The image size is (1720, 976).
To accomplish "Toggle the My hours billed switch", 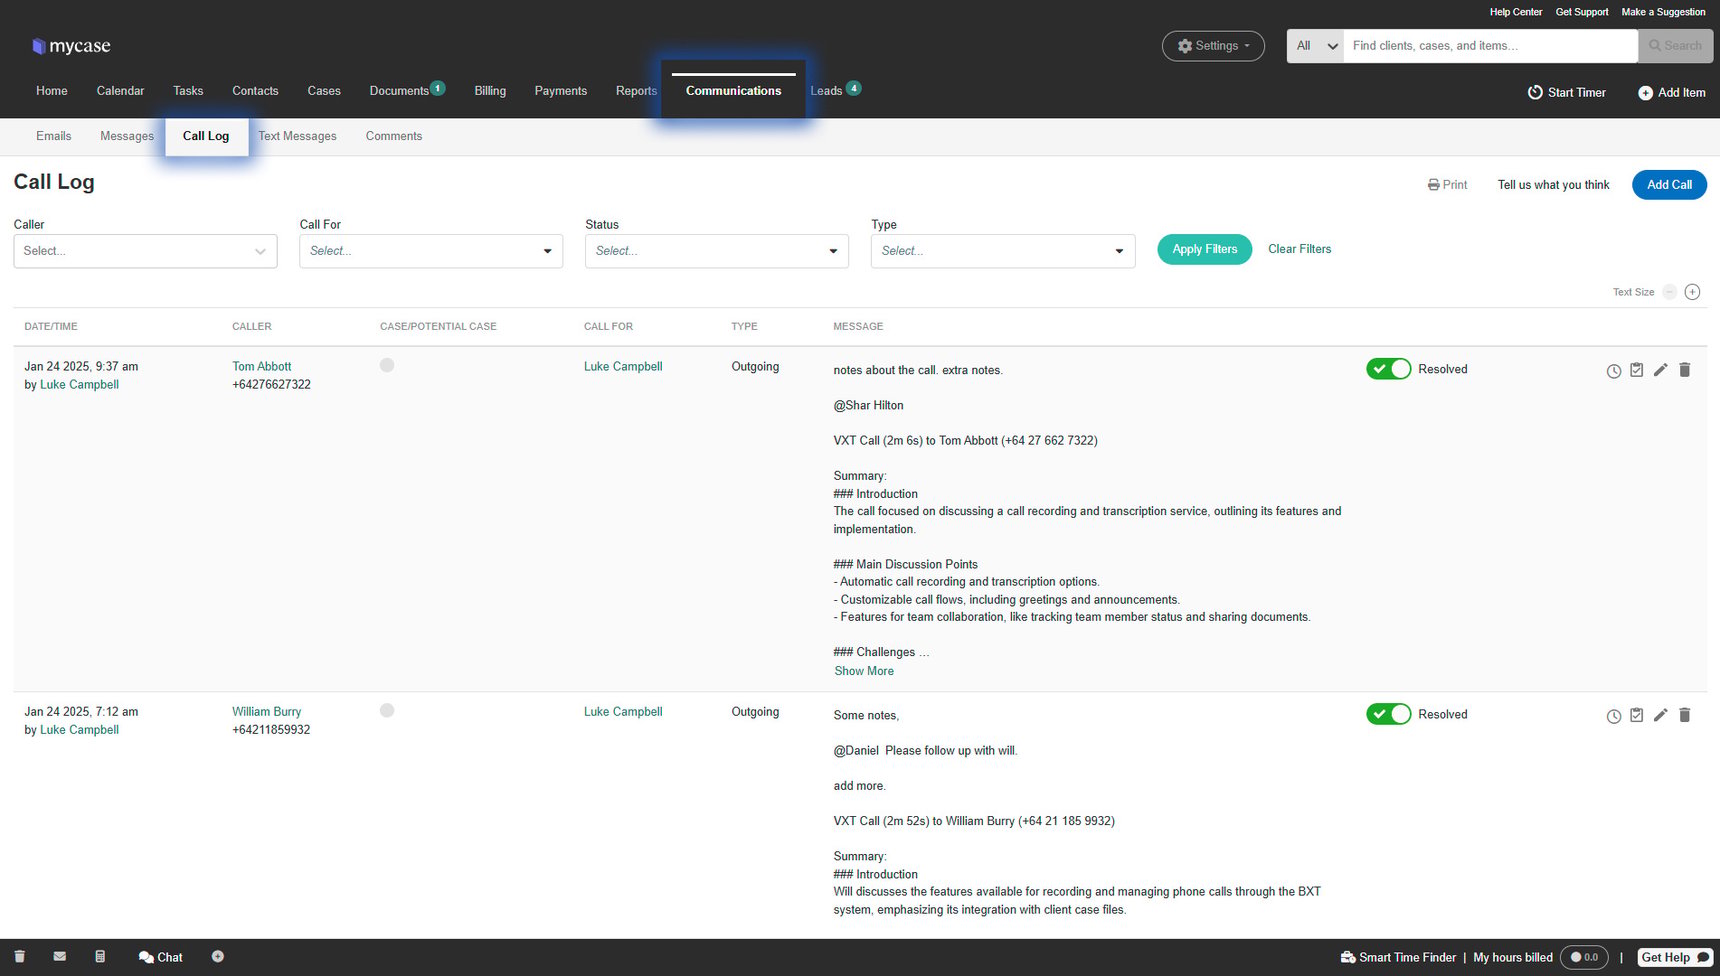I will pos(1583,957).
